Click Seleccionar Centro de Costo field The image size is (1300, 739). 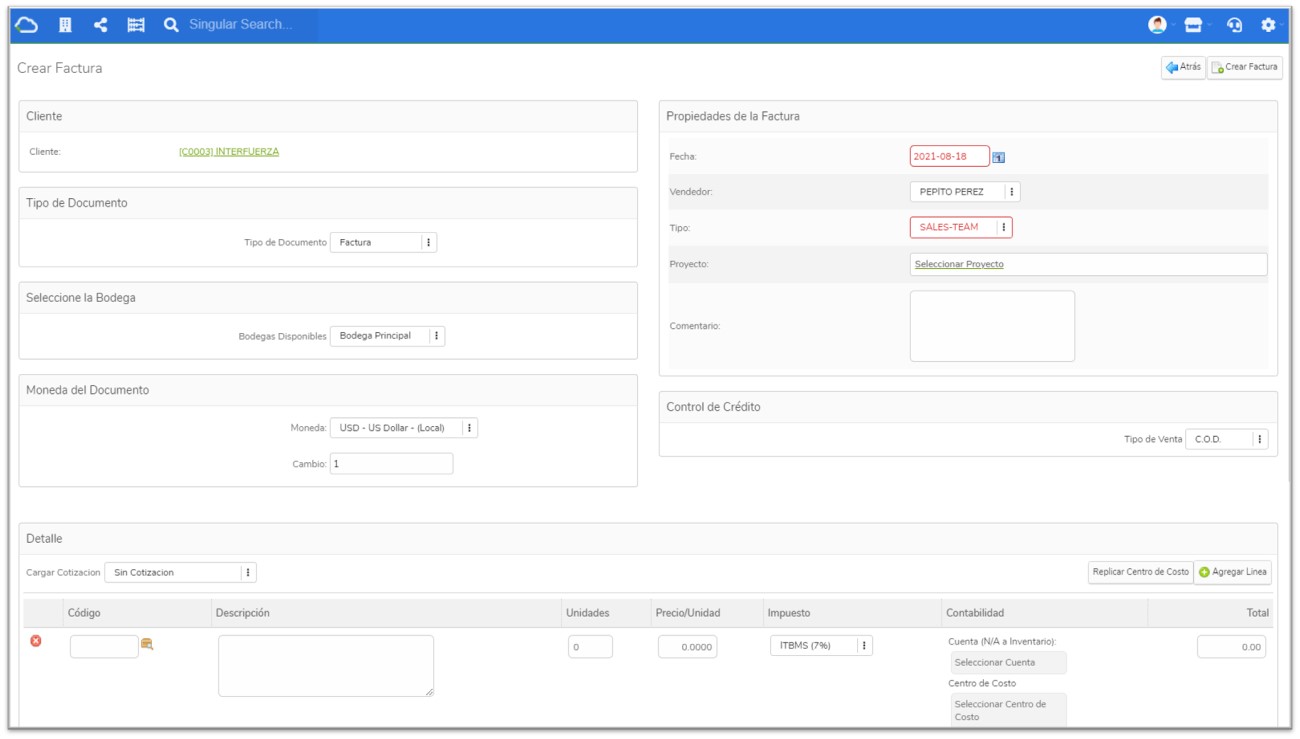tap(1007, 710)
